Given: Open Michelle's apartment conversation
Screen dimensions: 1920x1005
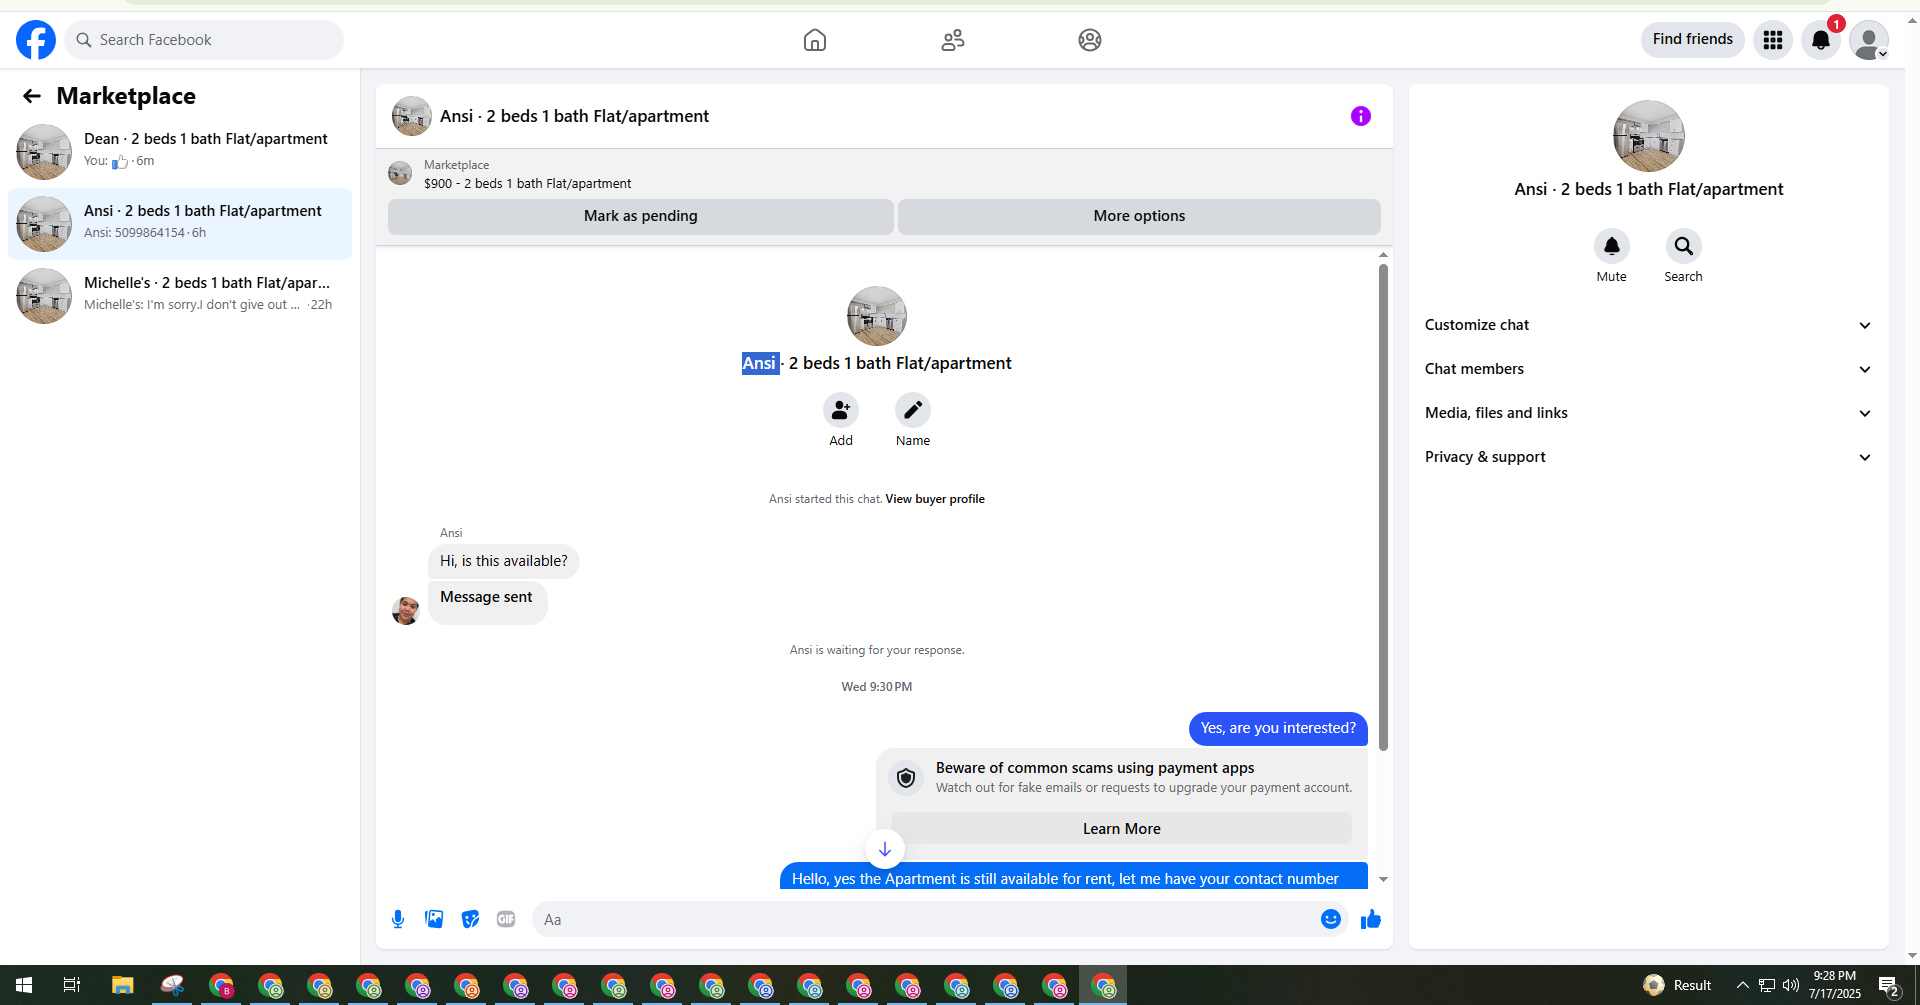Looking at the screenshot, I should 180,296.
